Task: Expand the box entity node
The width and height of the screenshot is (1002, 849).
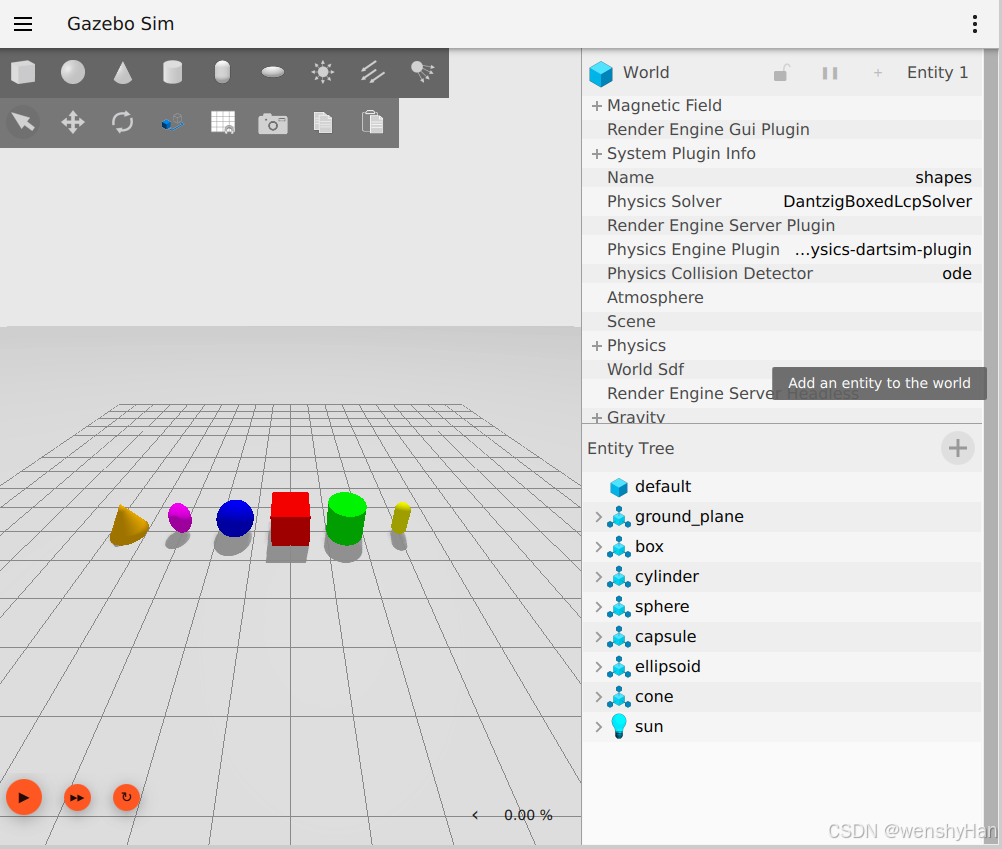Action: click(x=599, y=547)
